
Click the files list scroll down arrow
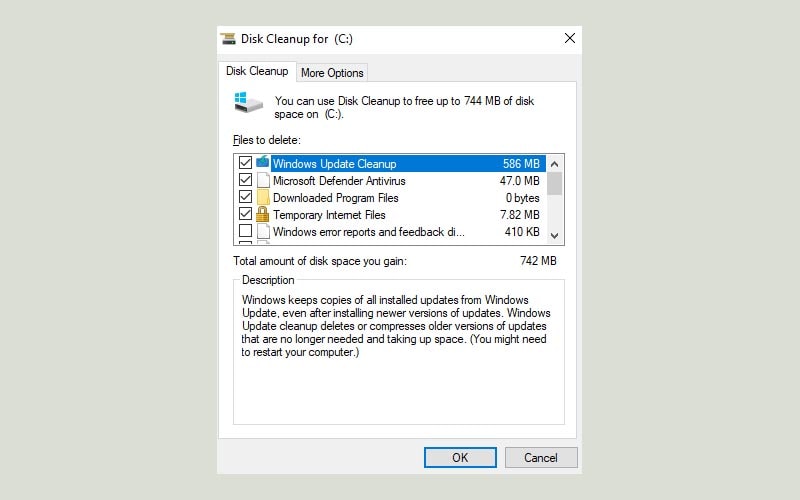tap(555, 236)
